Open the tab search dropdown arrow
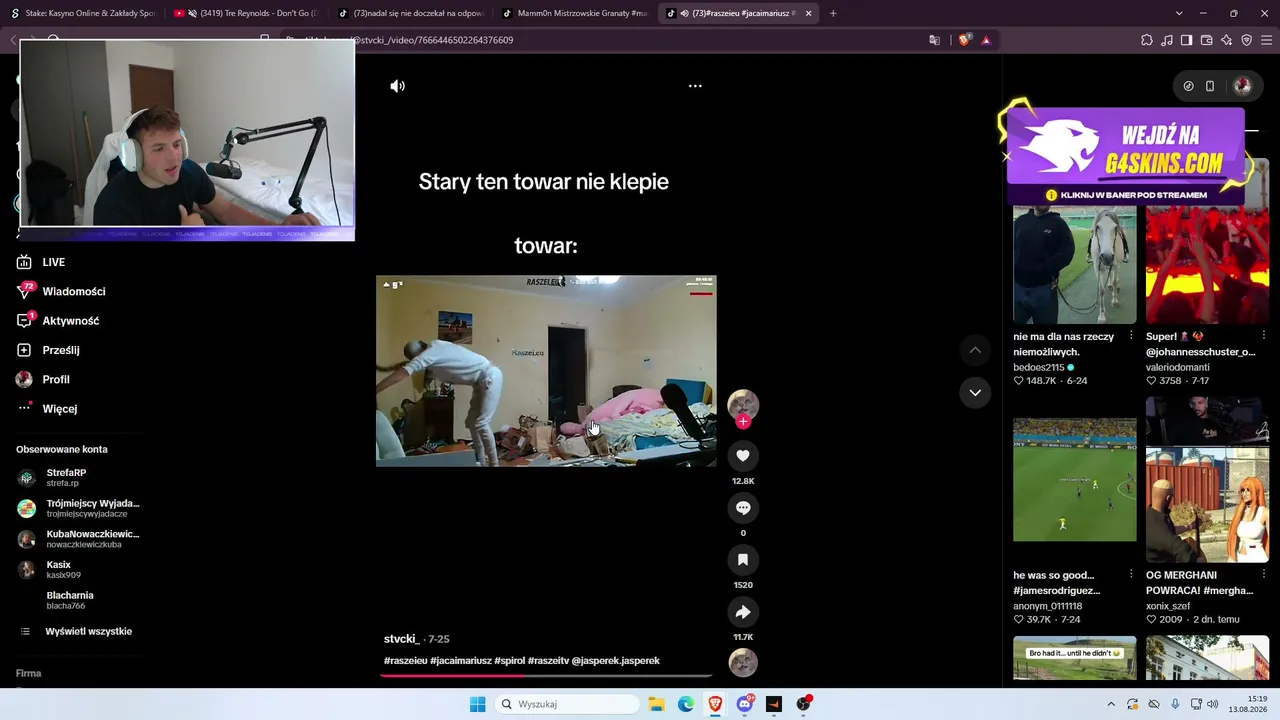1280x720 pixels. [x=1179, y=13]
